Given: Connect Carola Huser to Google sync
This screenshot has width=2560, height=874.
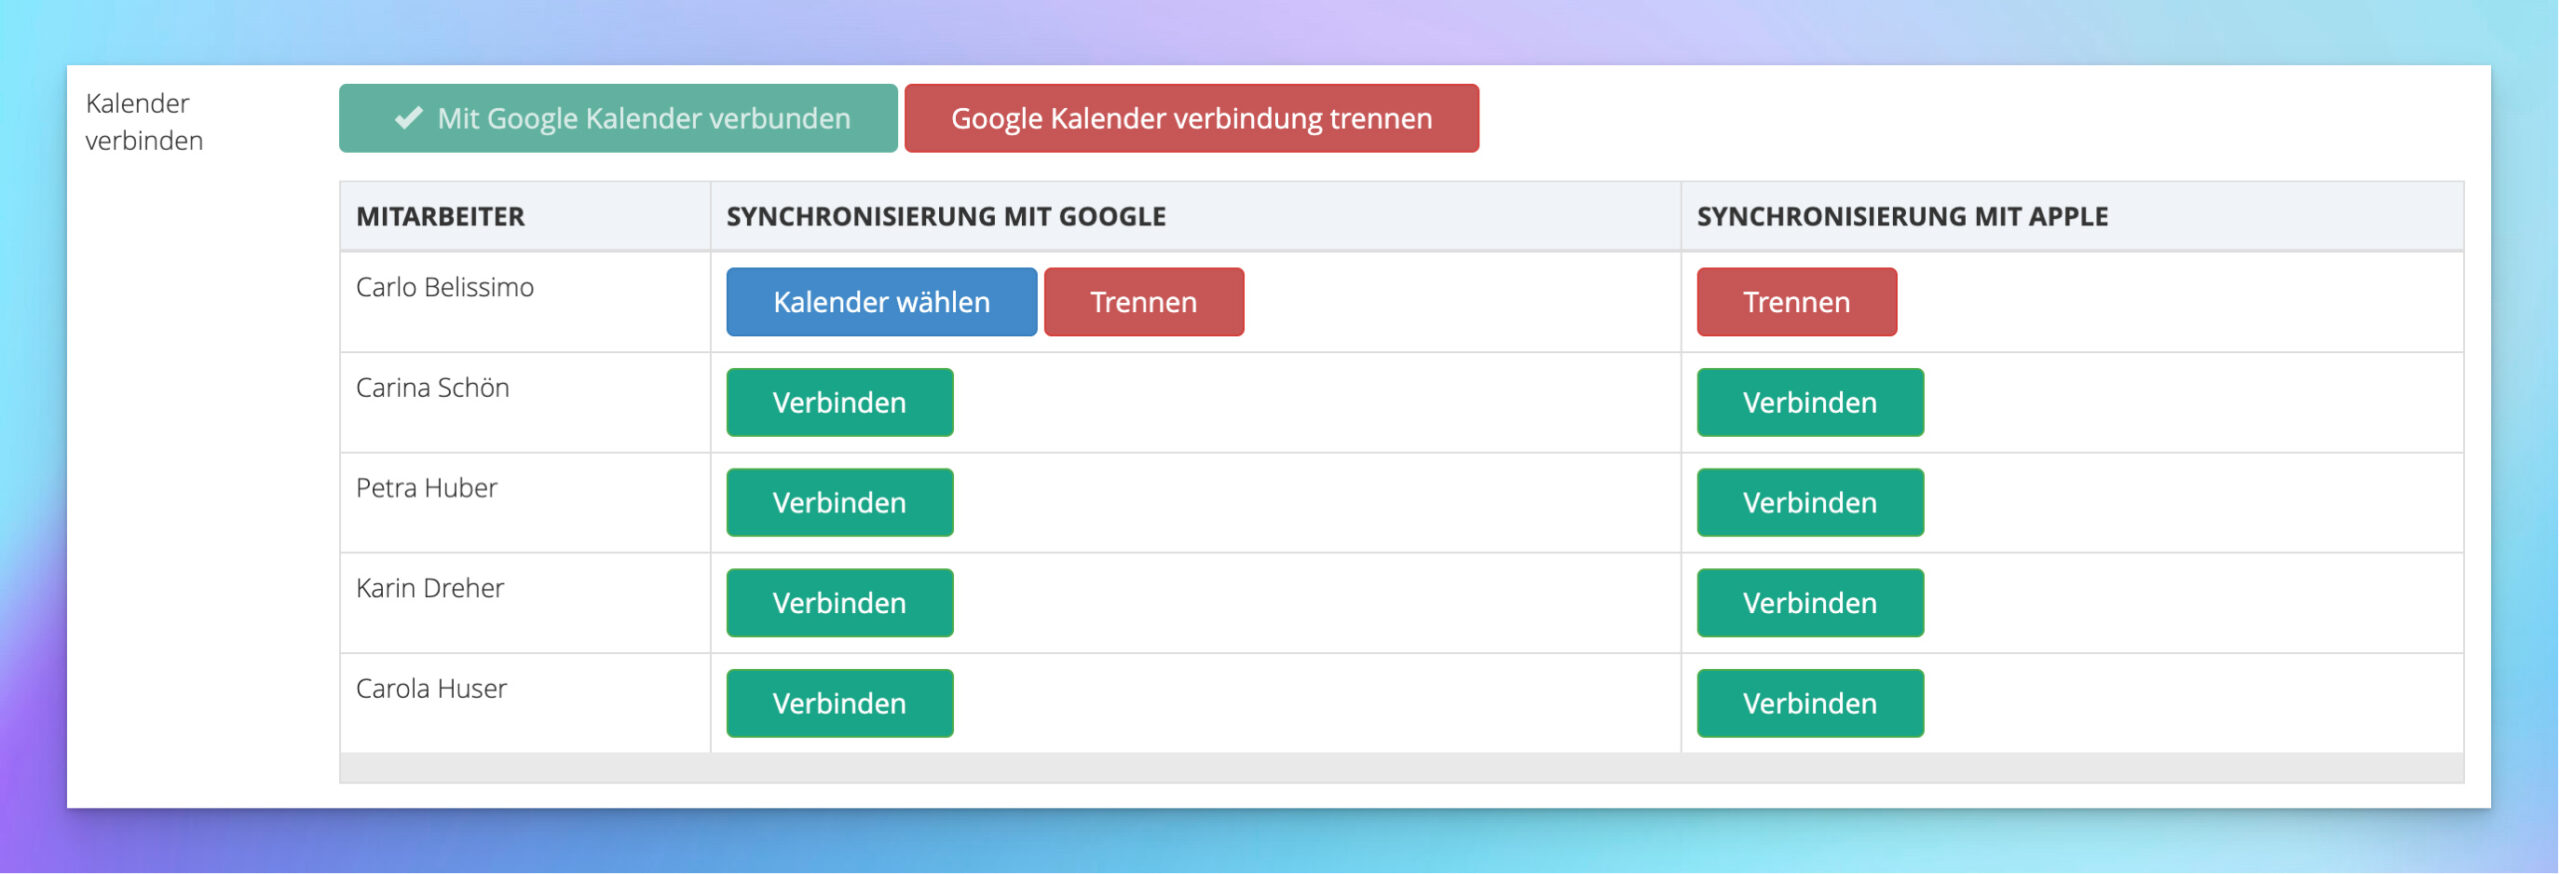Looking at the screenshot, I should click(839, 704).
